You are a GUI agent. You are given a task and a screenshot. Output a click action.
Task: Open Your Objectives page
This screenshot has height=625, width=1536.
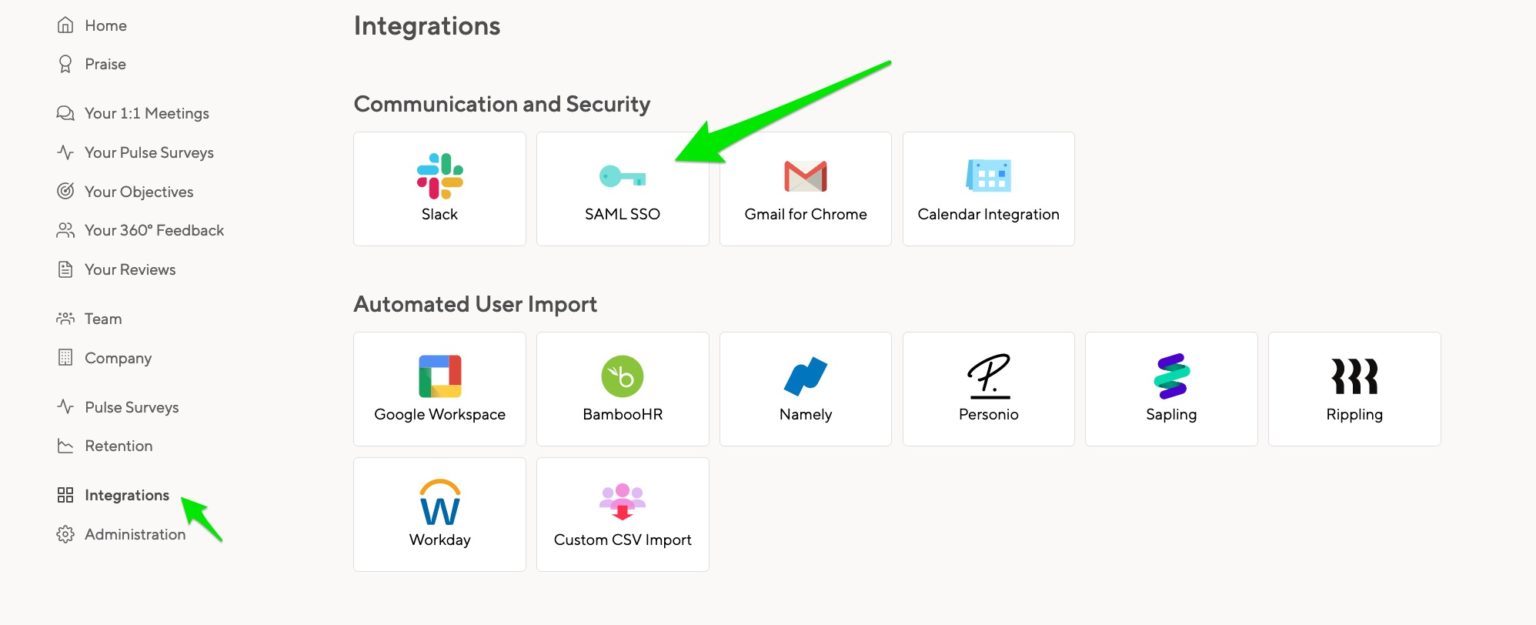point(138,191)
